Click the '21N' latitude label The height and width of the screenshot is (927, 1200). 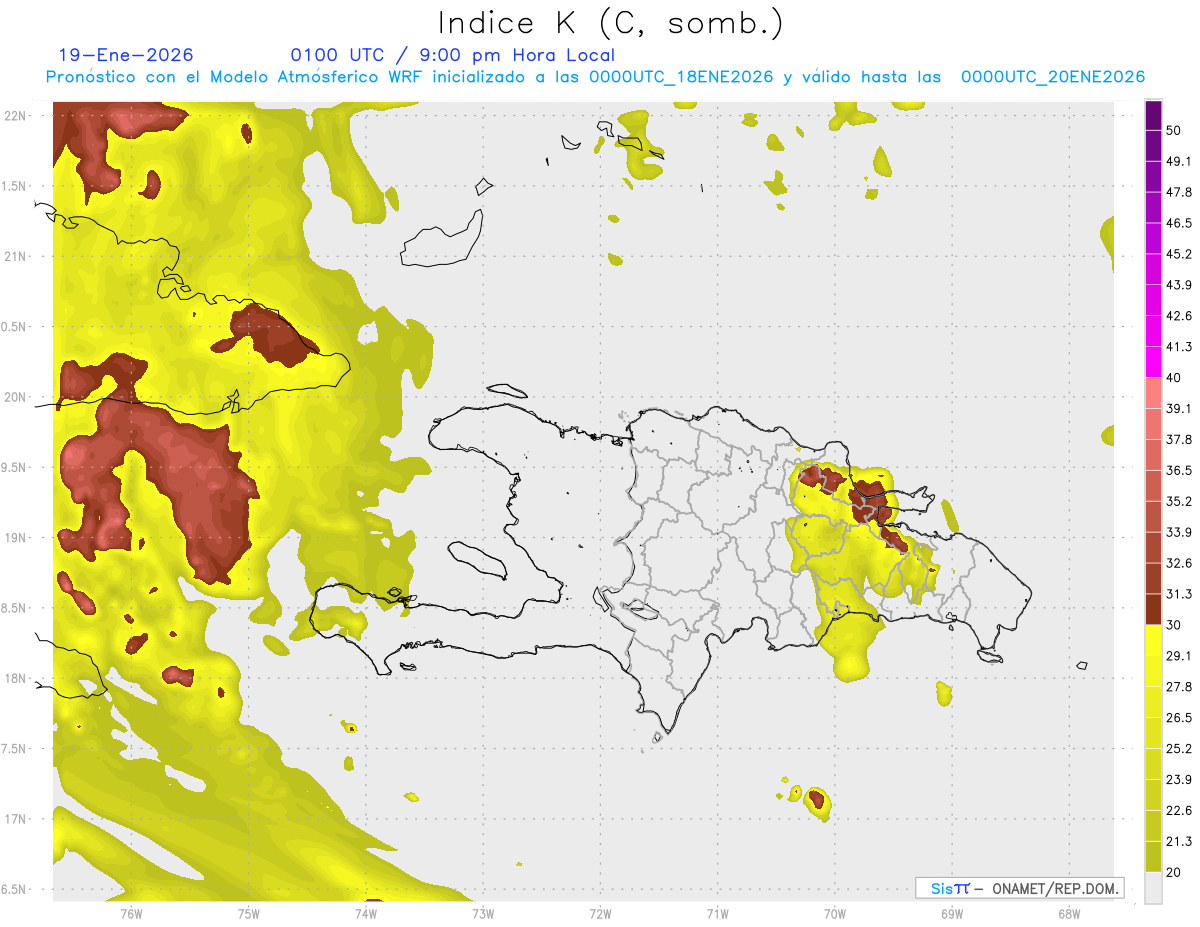click(17, 256)
